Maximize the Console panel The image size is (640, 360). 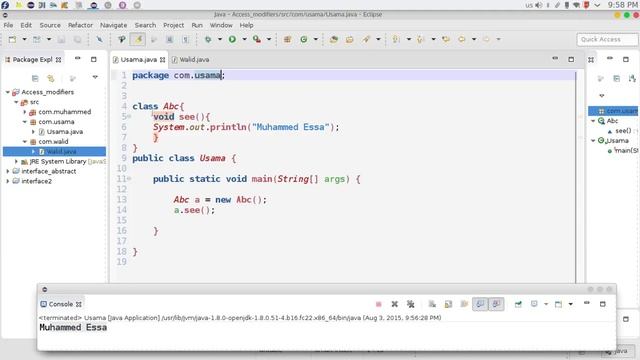602,304
